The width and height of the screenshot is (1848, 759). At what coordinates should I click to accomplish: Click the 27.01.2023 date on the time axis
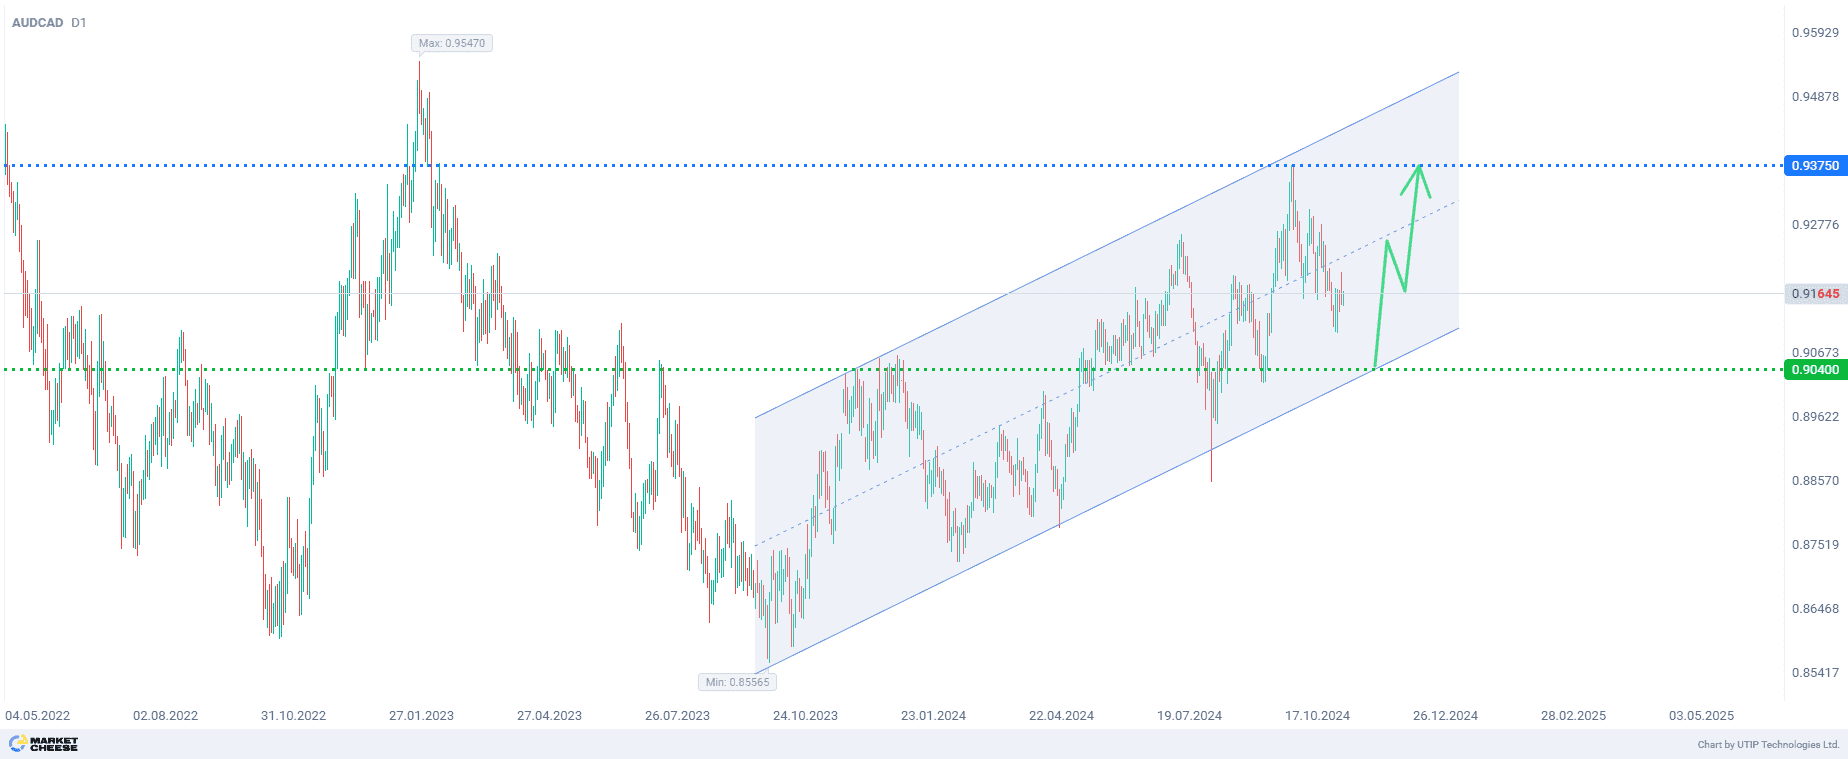point(421,716)
